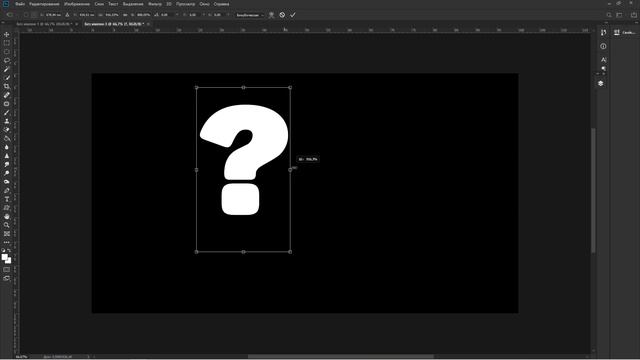Image resolution: width=640 pixels, height=360 pixels.
Task: Select the Zoom magnifier tool
Action: click(7, 225)
